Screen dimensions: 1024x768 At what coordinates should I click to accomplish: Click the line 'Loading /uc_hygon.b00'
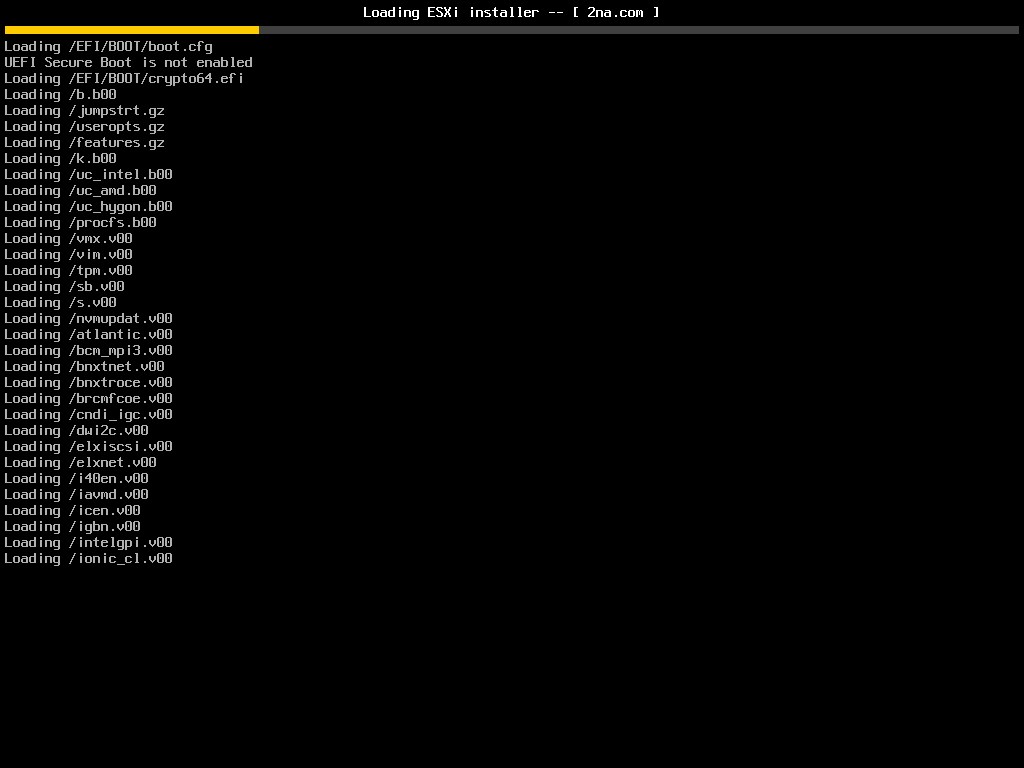[89, 206]
